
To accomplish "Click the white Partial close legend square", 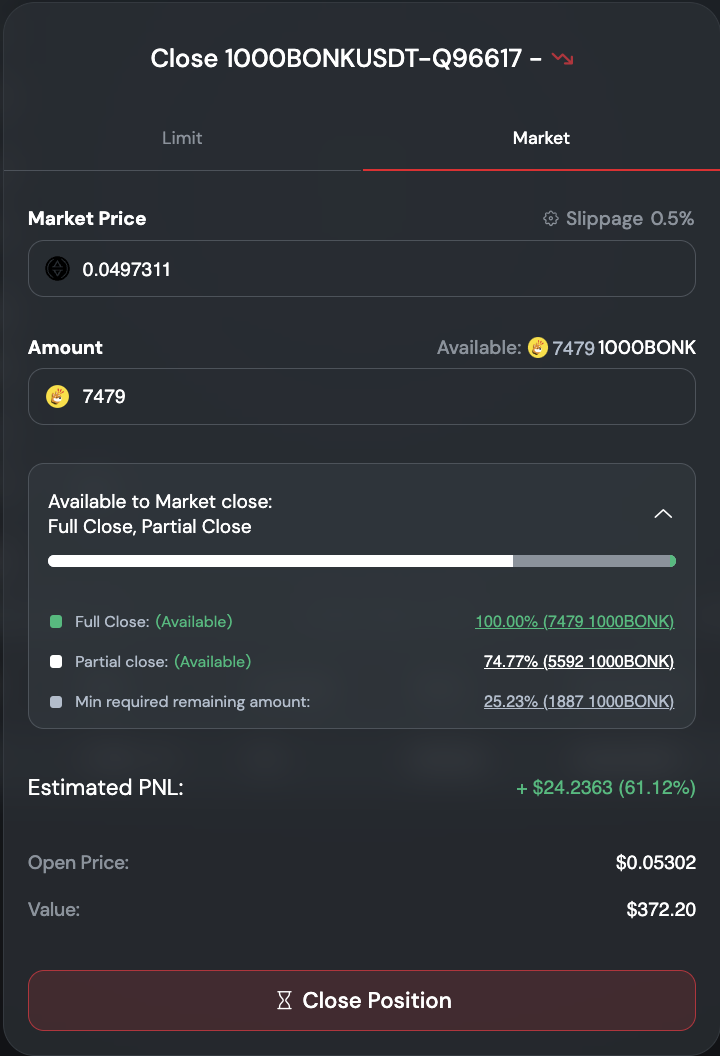I will click(56, 662).
